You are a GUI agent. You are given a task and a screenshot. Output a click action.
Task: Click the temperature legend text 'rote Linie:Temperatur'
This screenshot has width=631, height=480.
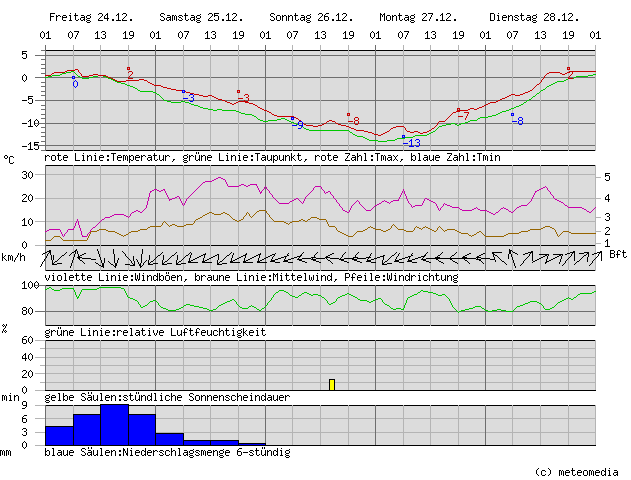107,157
